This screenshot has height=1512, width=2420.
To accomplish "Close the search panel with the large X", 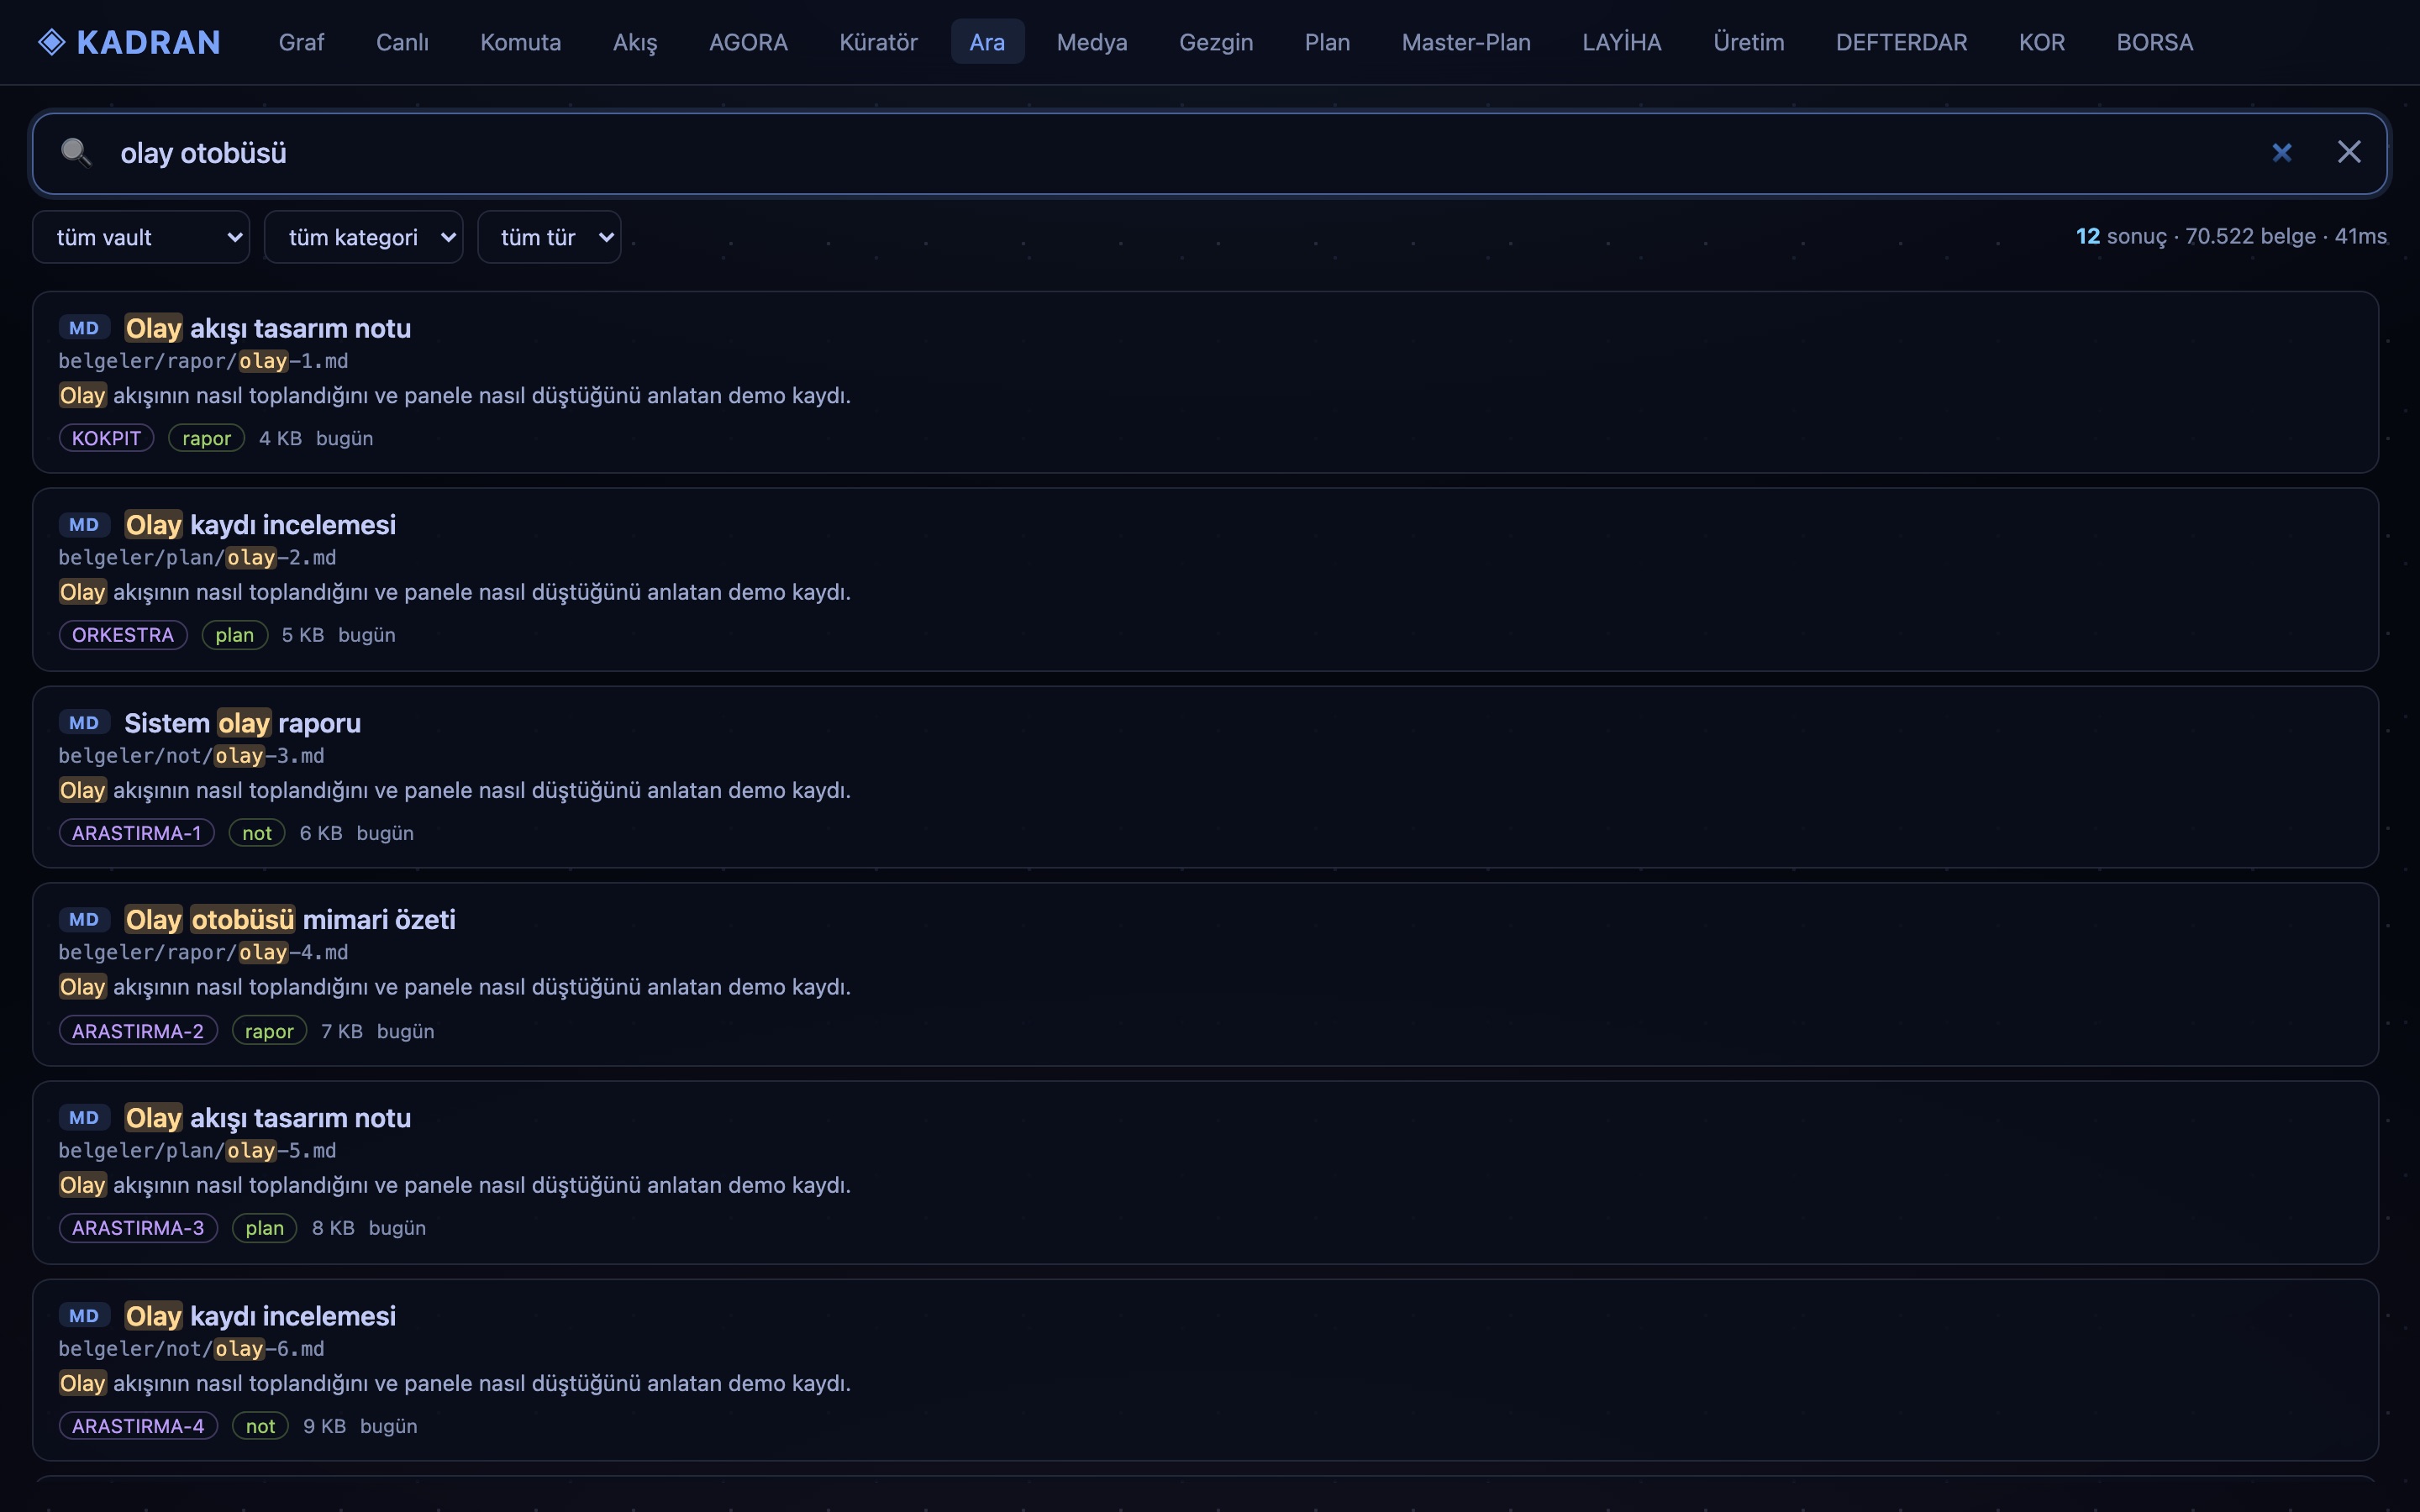I will point(2349,152).
